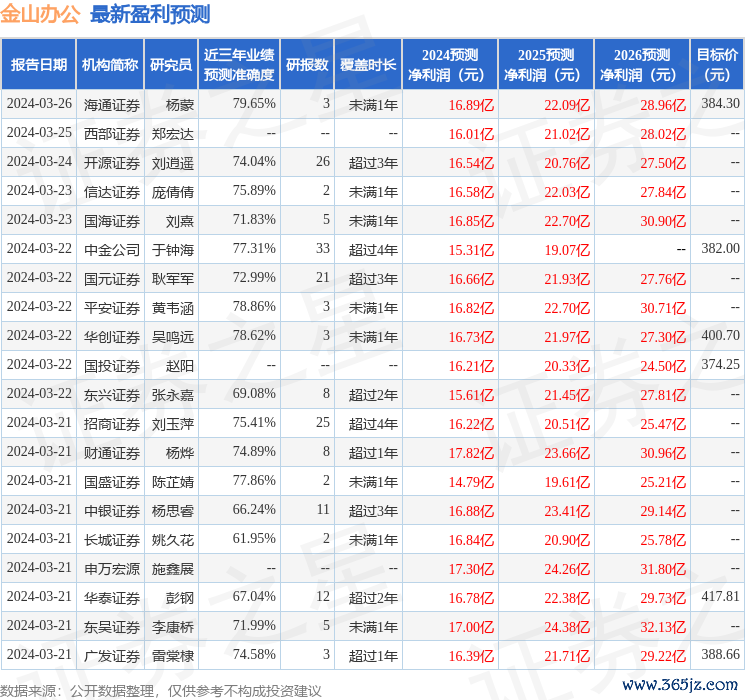
Task: Click accuracy value 66.24%
Action: click(254, 509)
